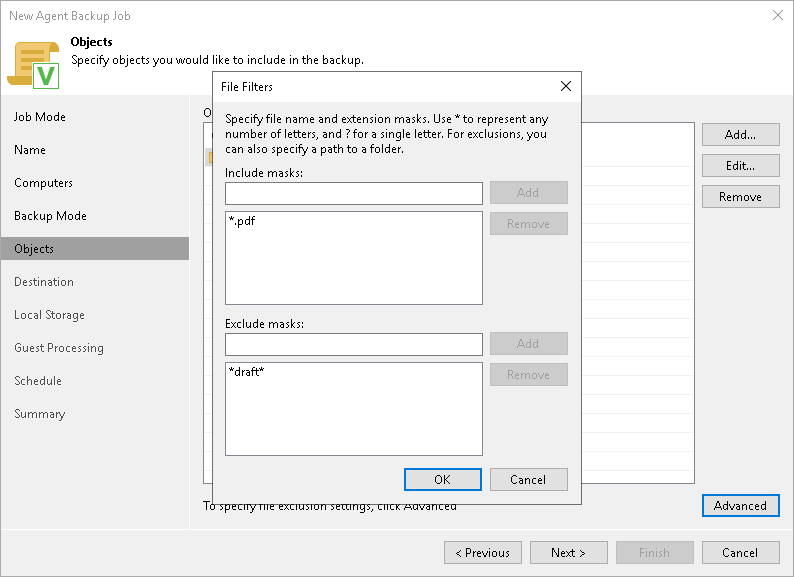Click the Add... objects button
The width and height of the screenshot is (794, 577).
tap(740, 134)
